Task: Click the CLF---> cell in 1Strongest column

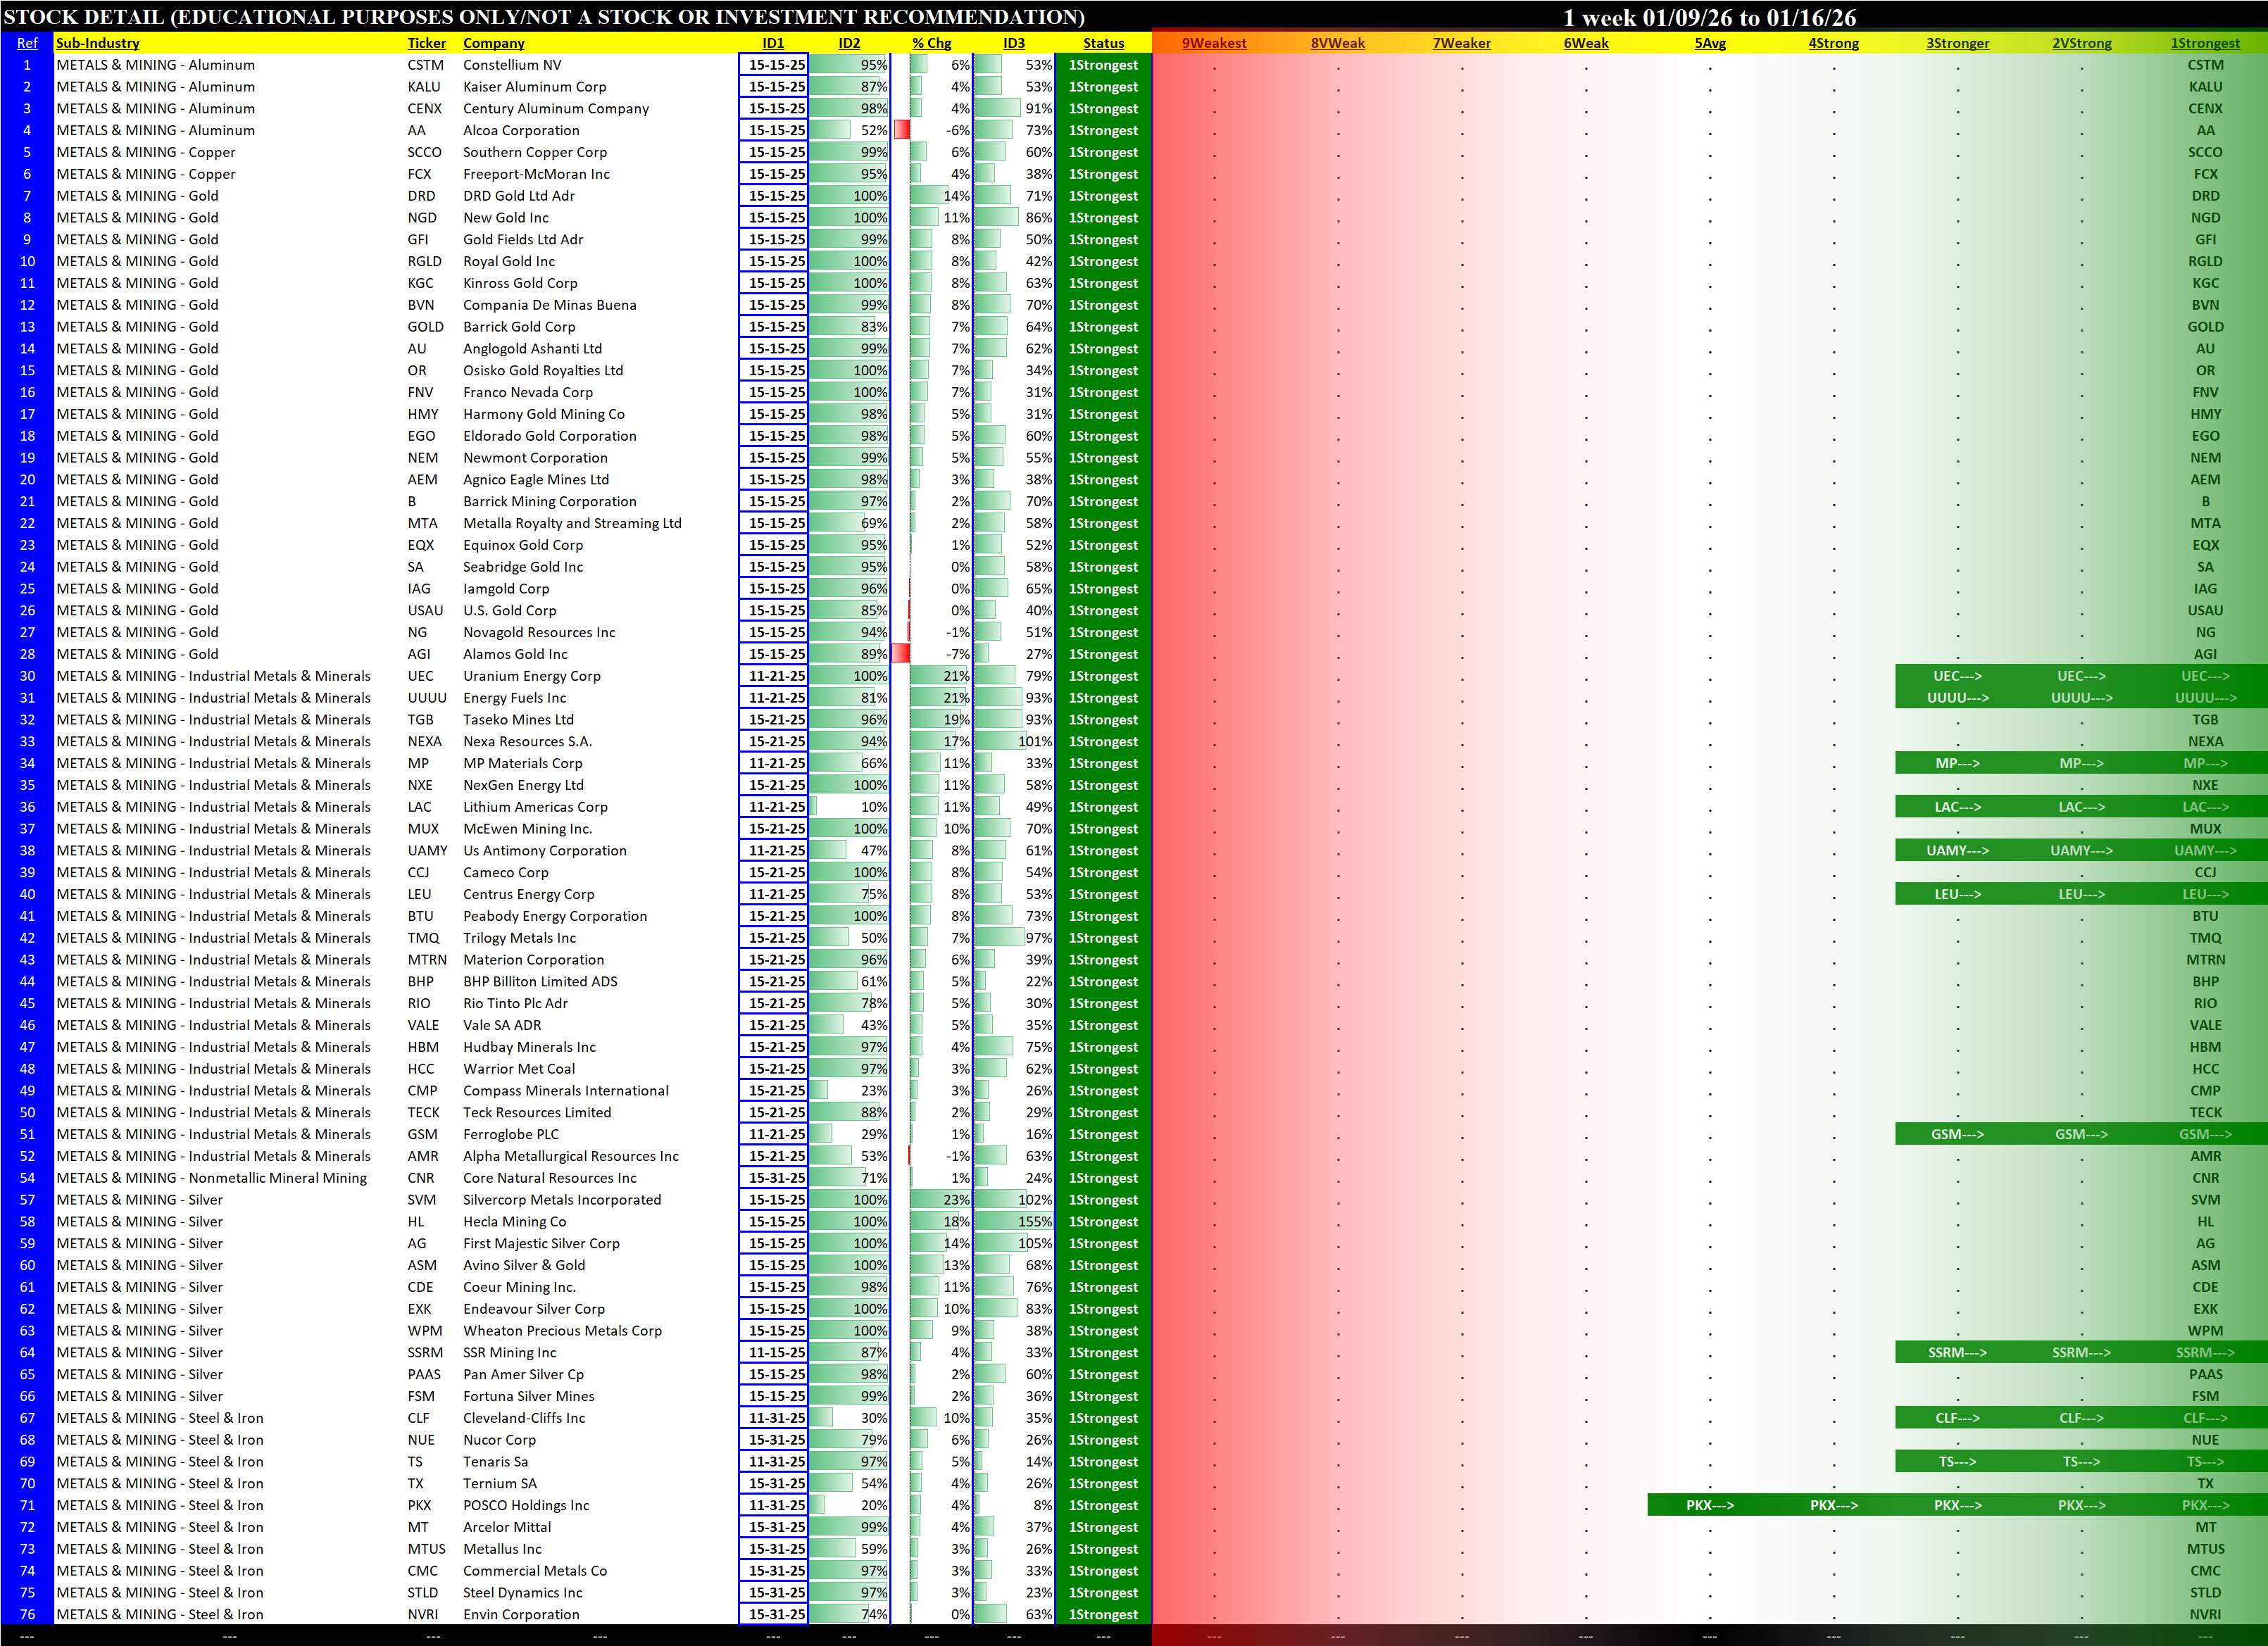Action: (2205, 1418)
